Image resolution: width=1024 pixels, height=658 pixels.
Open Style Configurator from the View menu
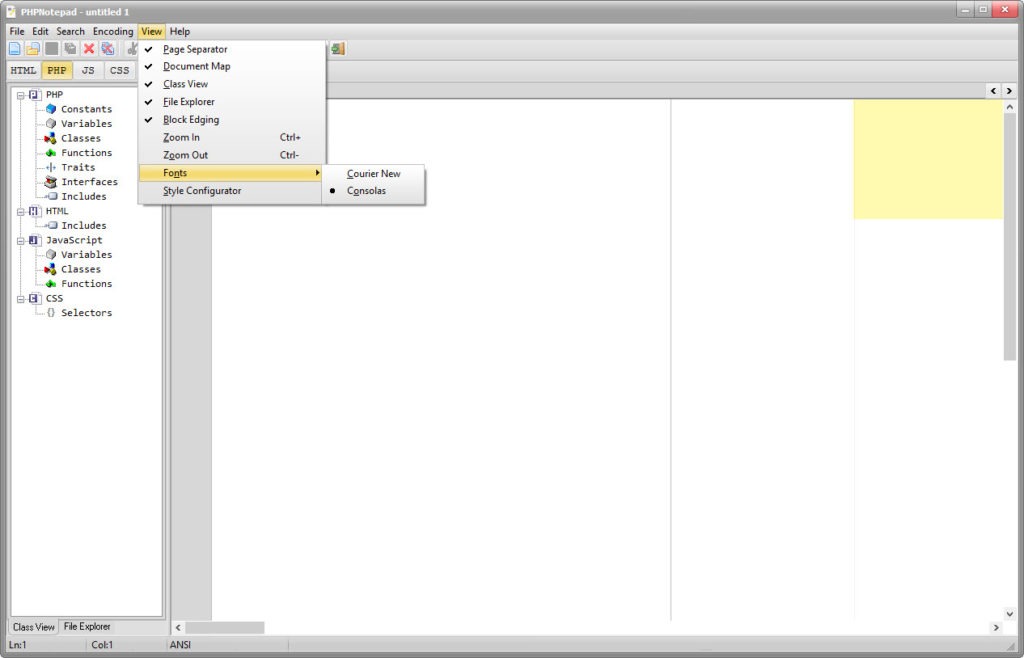point(232,191)
